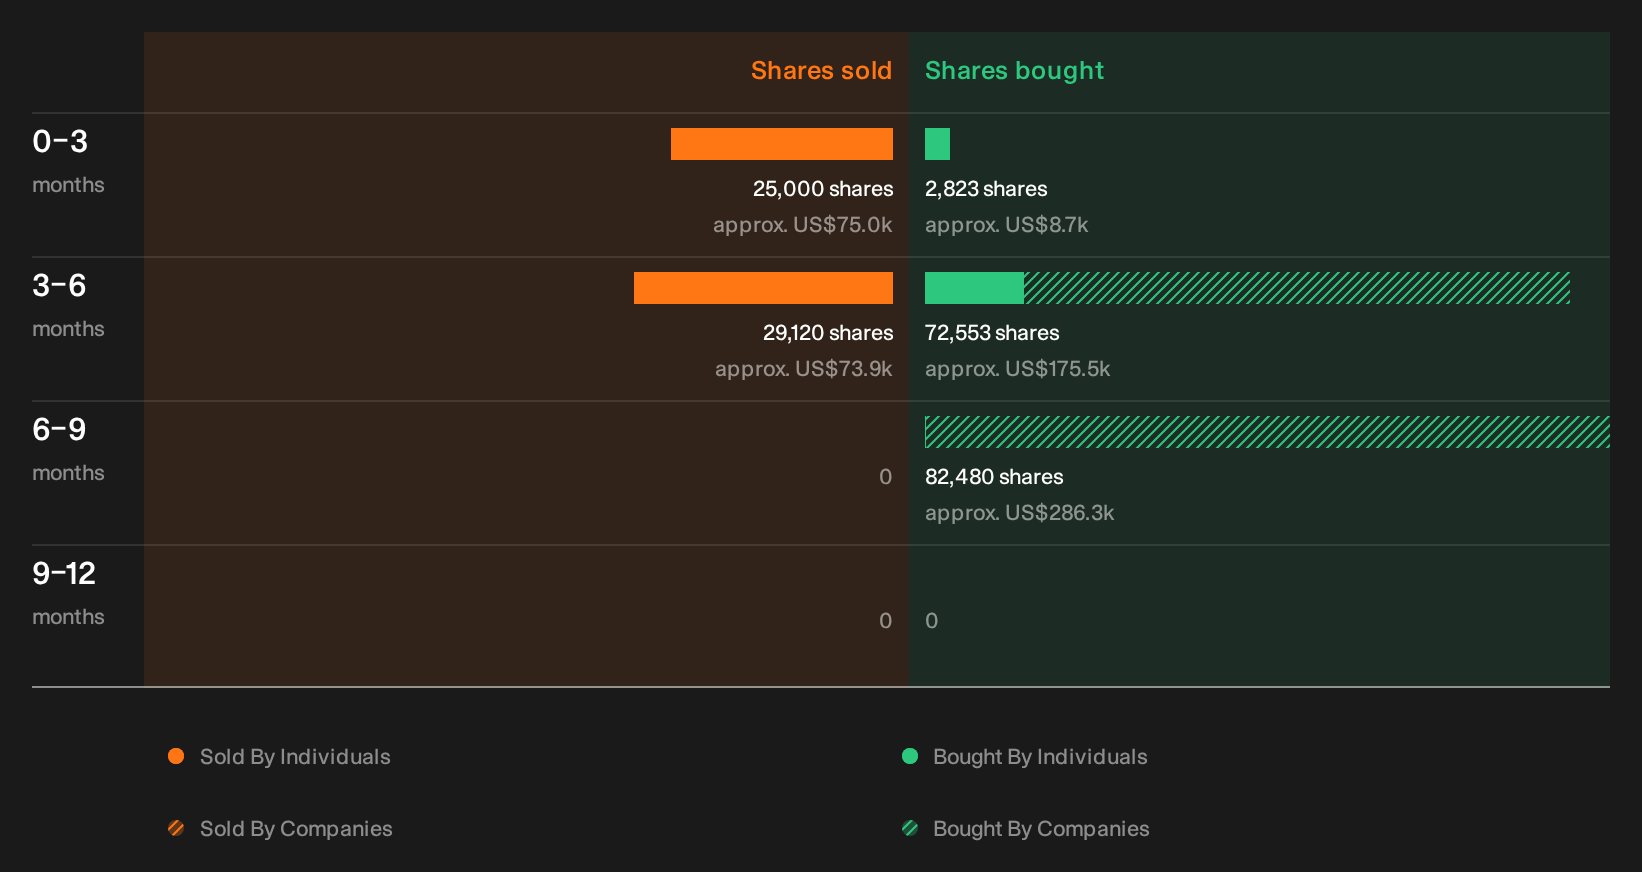Select the 9-12 months row label
The width and height of the screenshot is (1642, 872).
click(x=68, y=592)
